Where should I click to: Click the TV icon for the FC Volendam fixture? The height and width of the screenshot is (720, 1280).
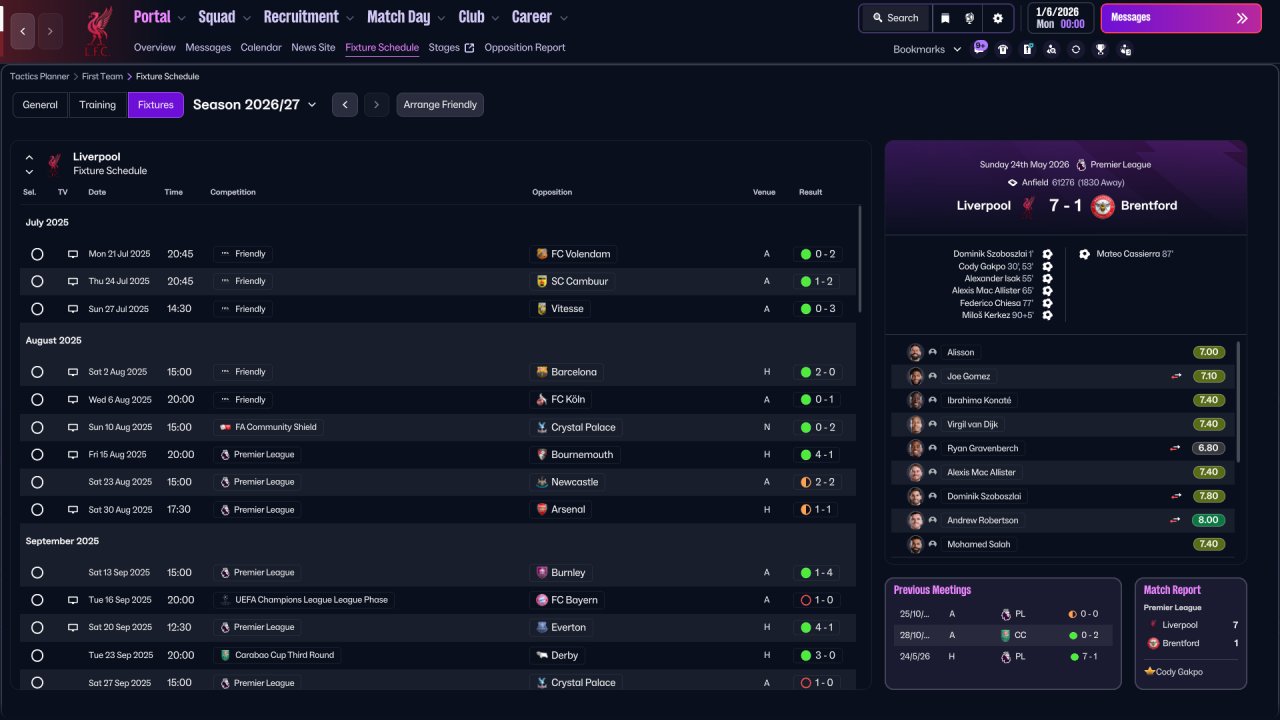click(73, 254)
